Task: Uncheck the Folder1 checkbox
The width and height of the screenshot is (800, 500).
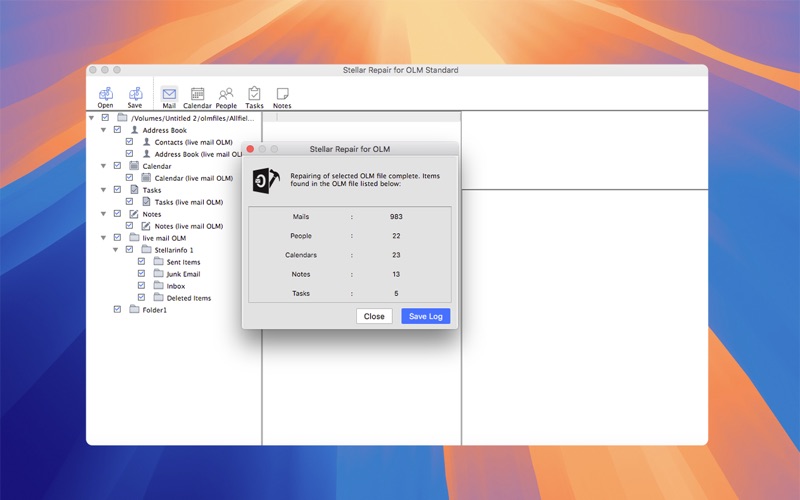Action: [x=117, y=309]
